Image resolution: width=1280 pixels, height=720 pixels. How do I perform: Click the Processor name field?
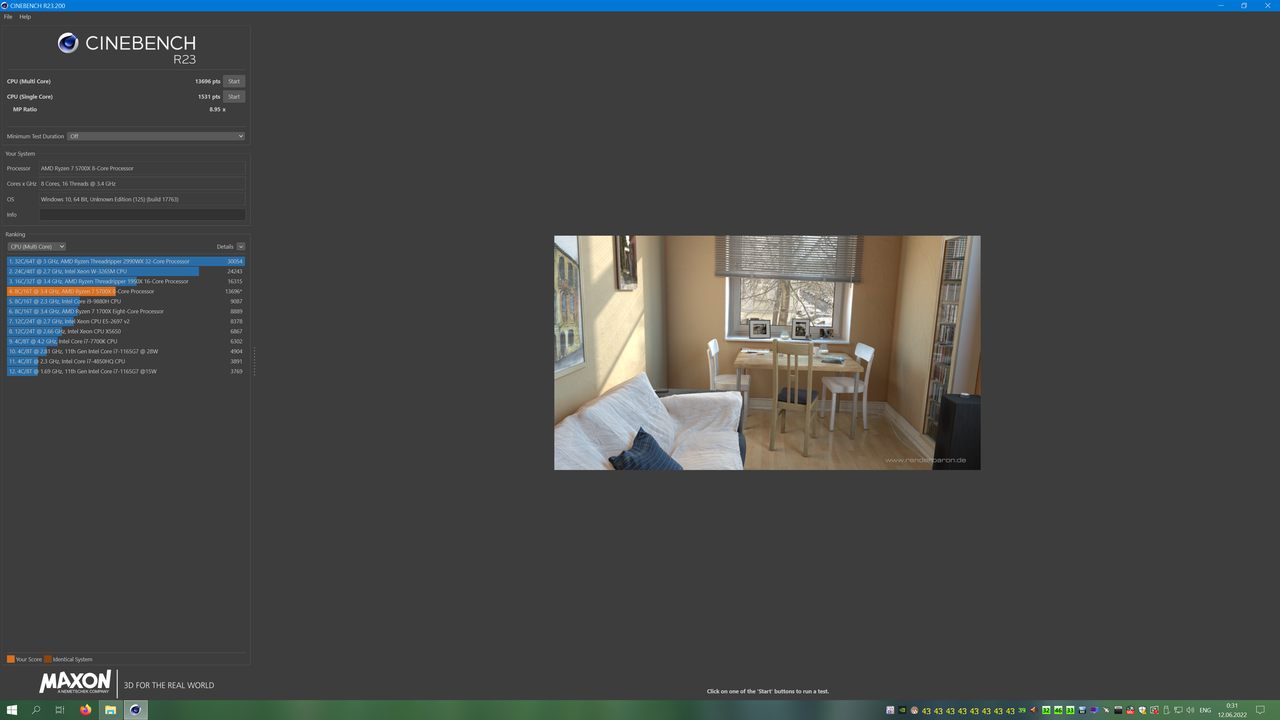tap(142, 168)
